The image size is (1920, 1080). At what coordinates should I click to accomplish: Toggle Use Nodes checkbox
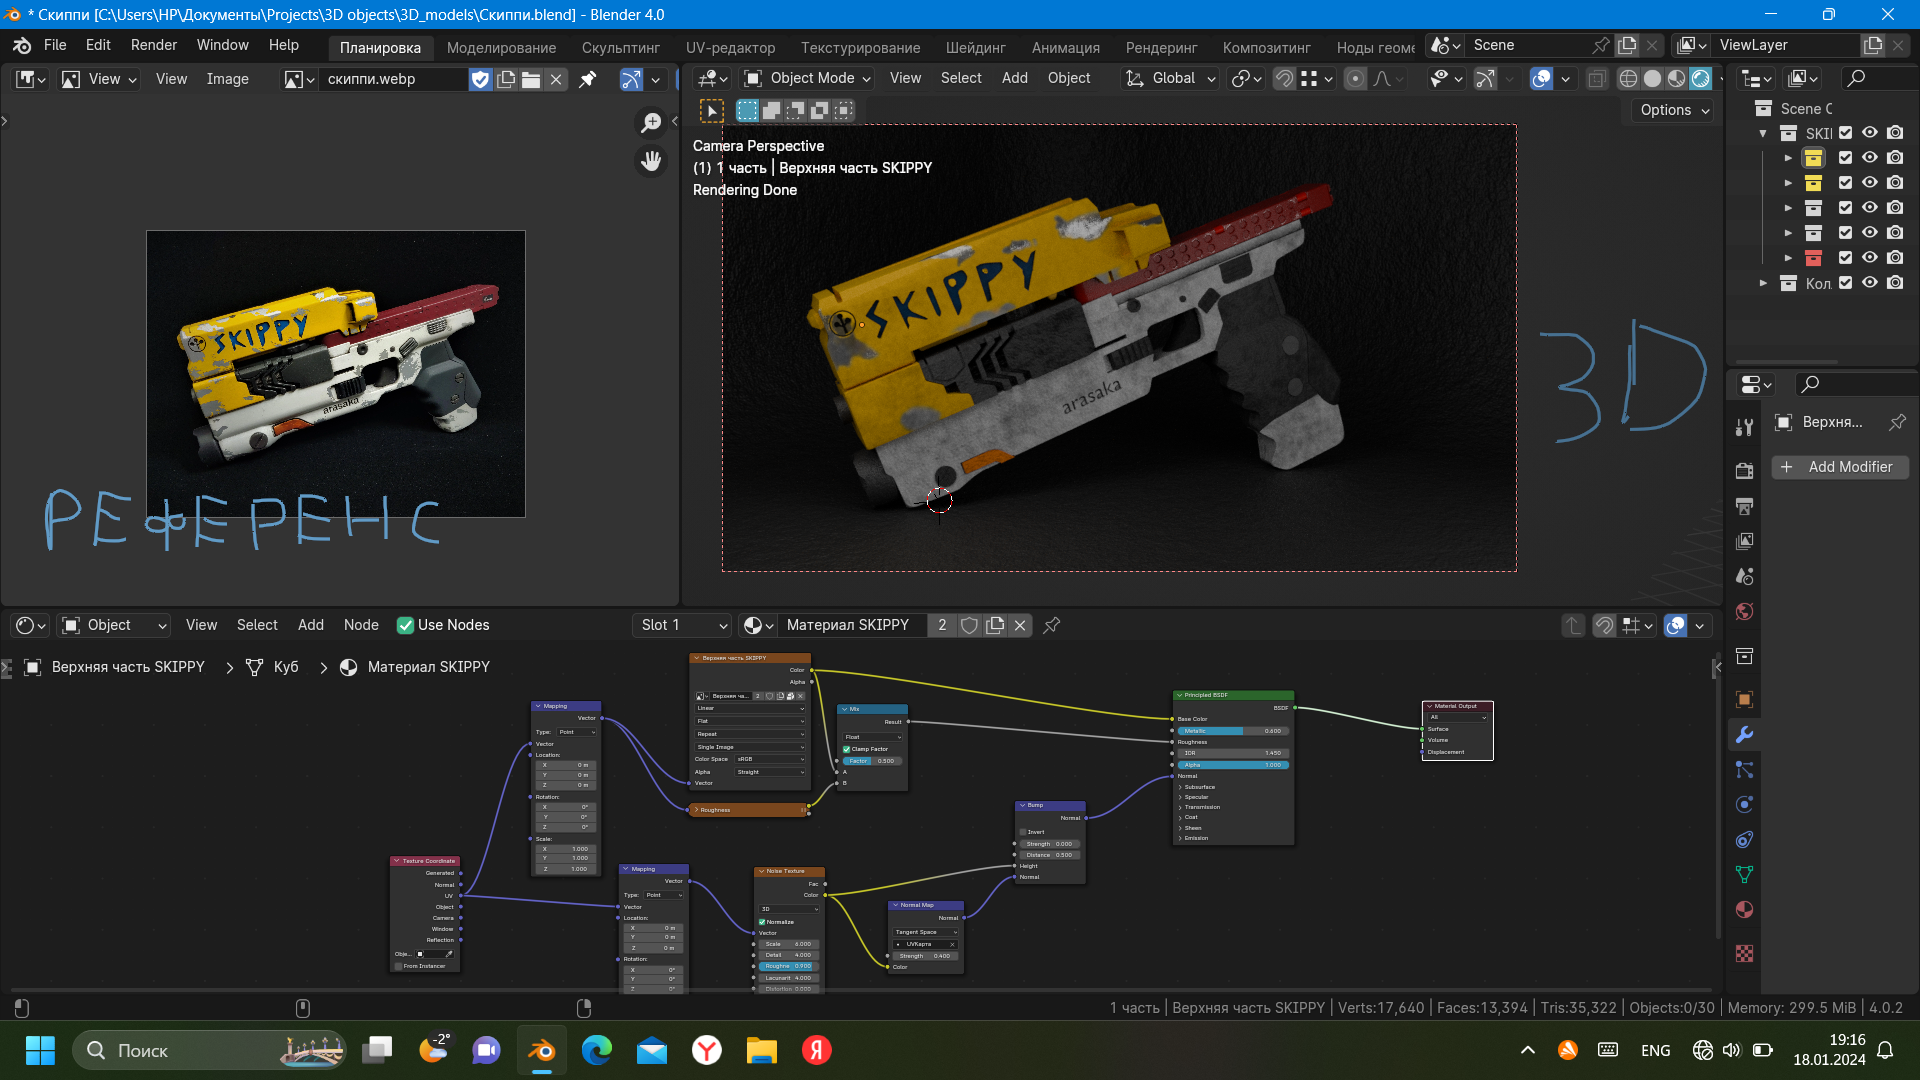[x=405, y=625]
